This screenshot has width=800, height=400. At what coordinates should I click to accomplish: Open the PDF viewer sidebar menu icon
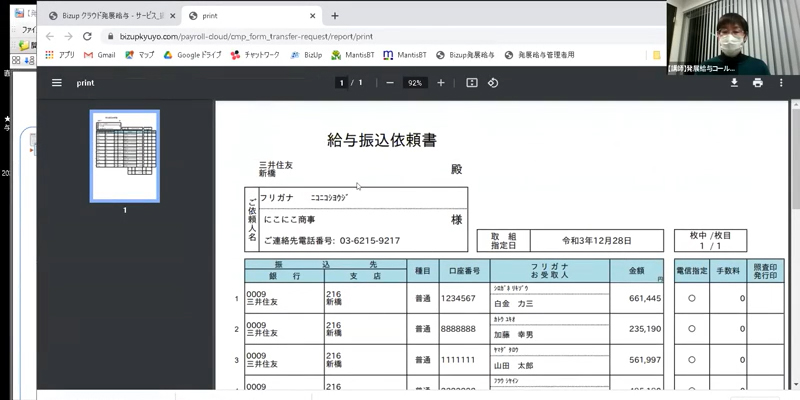point(57,83)
